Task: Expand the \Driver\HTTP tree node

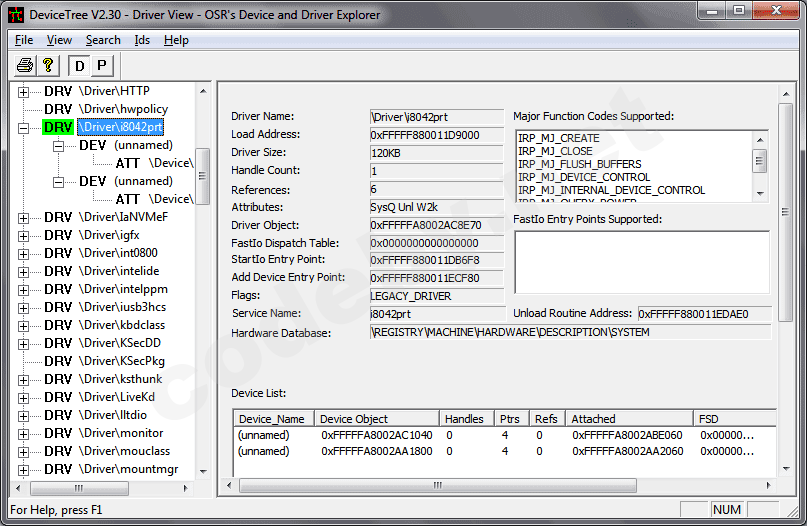Action: tap(23, 91)
